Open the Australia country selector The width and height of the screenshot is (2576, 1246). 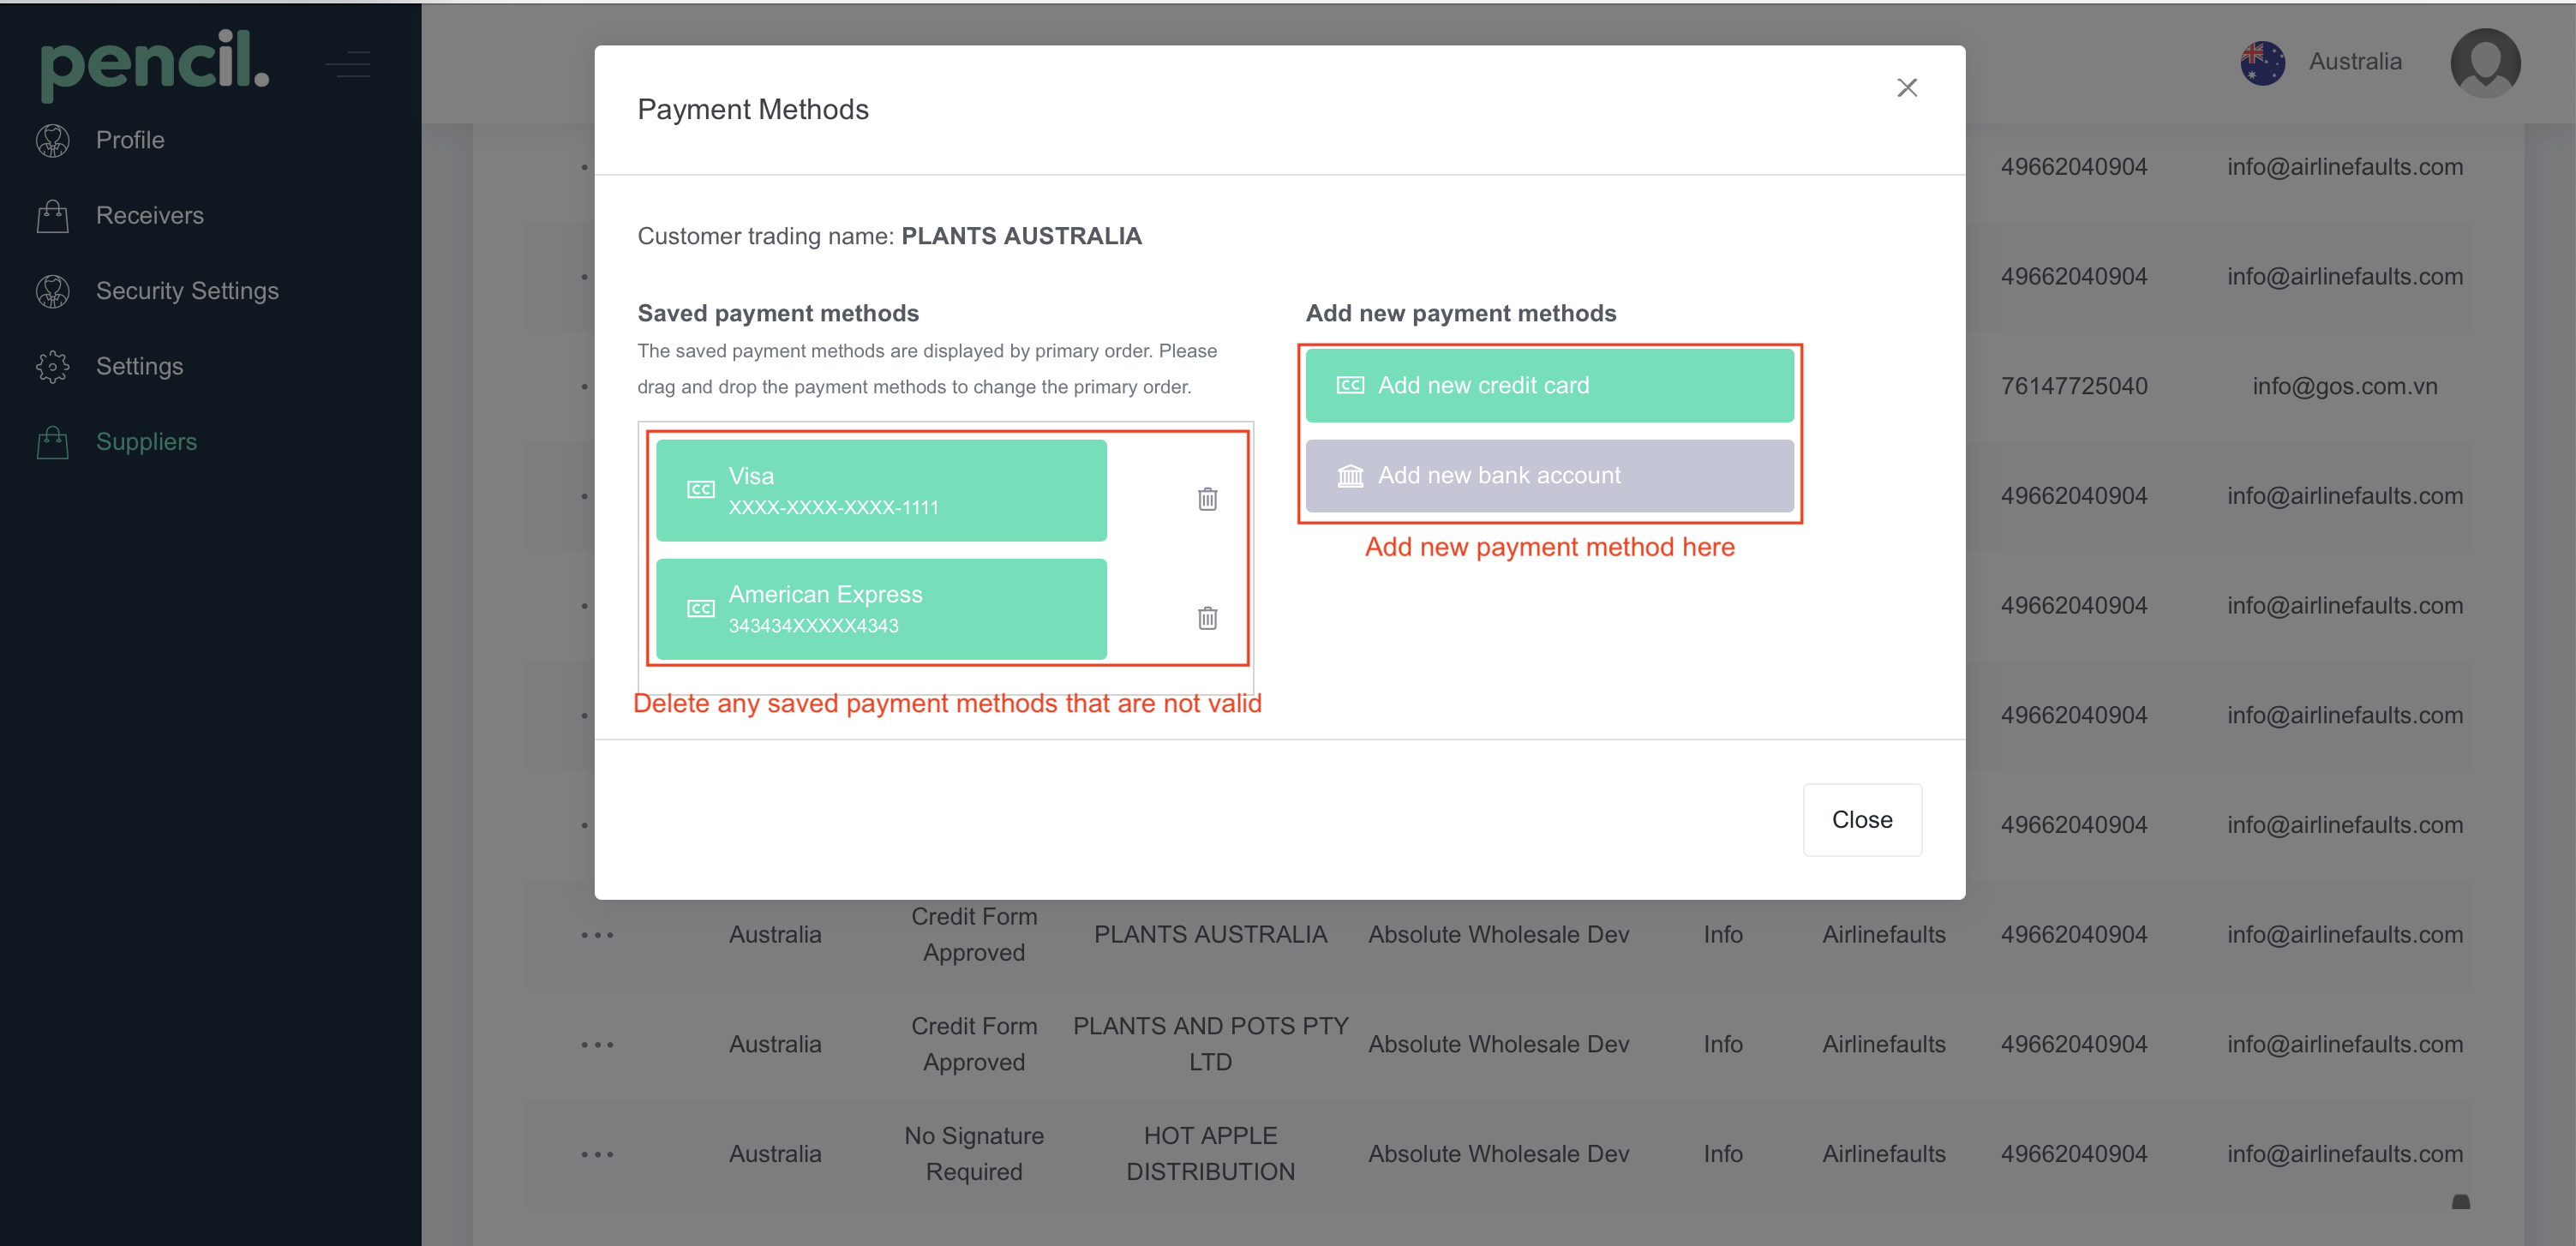pos(2354,62)
